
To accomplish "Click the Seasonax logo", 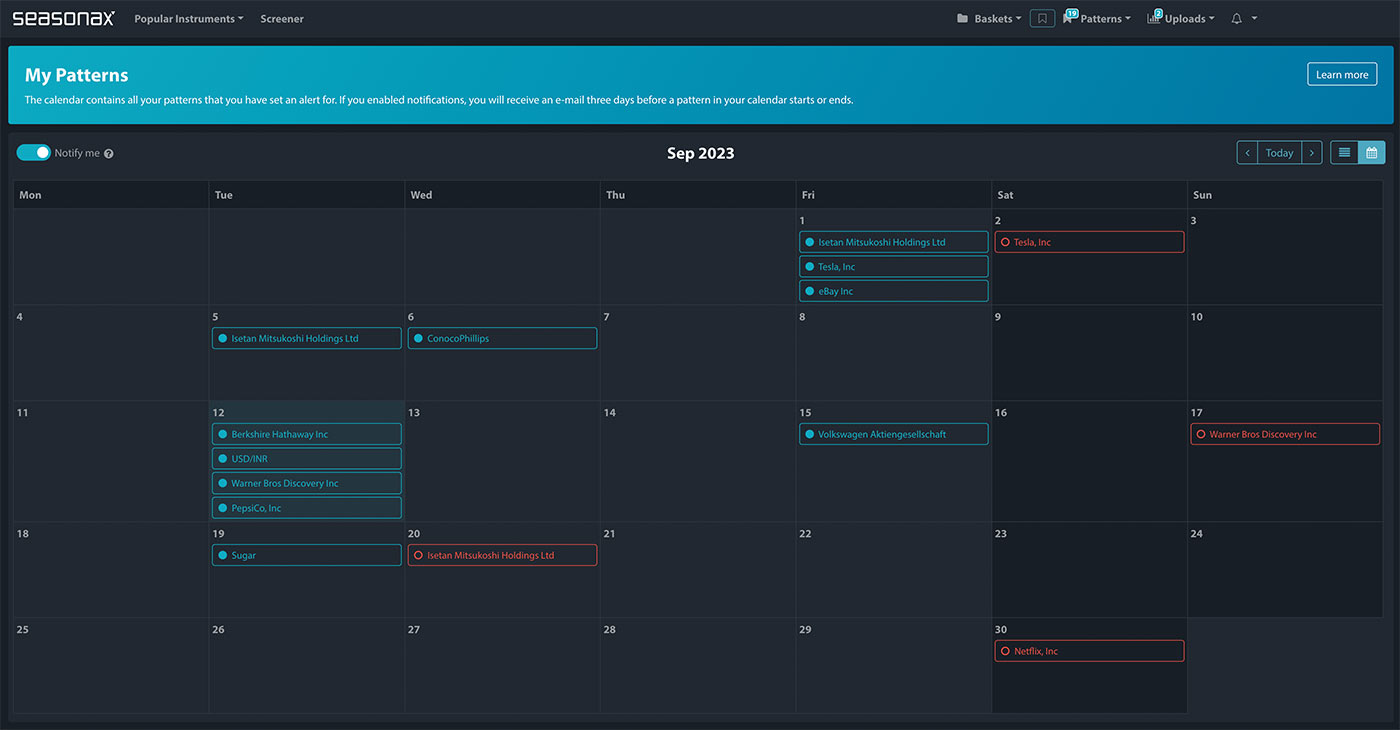I will pyautogui.click(x=63, y=18).
